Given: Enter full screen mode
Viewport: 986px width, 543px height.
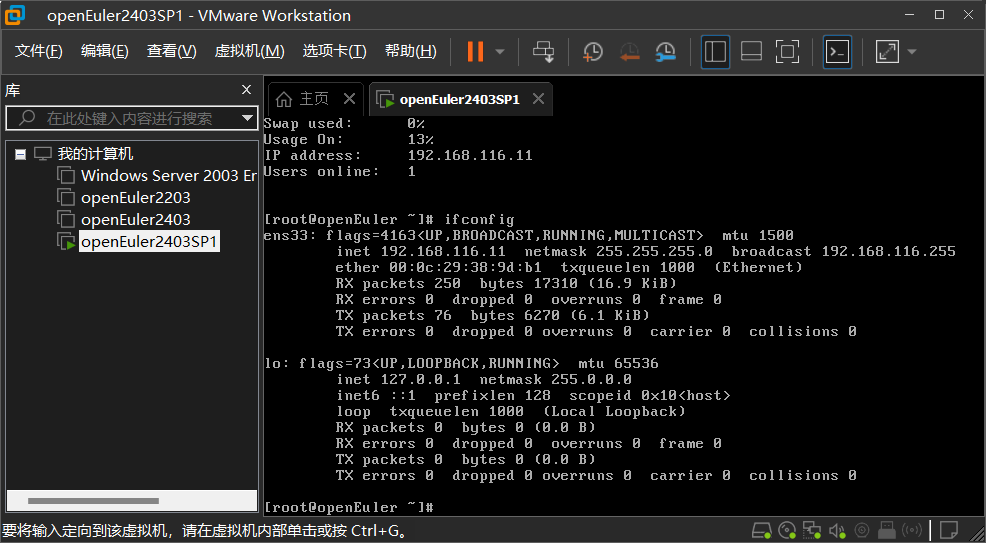Looking at the screenshot, I should point(787,52).
